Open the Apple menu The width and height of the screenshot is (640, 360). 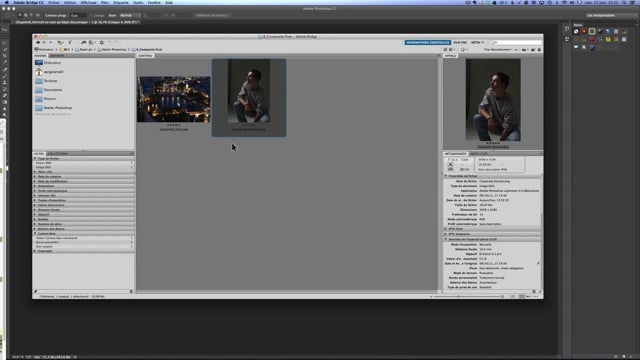point(7,2)
